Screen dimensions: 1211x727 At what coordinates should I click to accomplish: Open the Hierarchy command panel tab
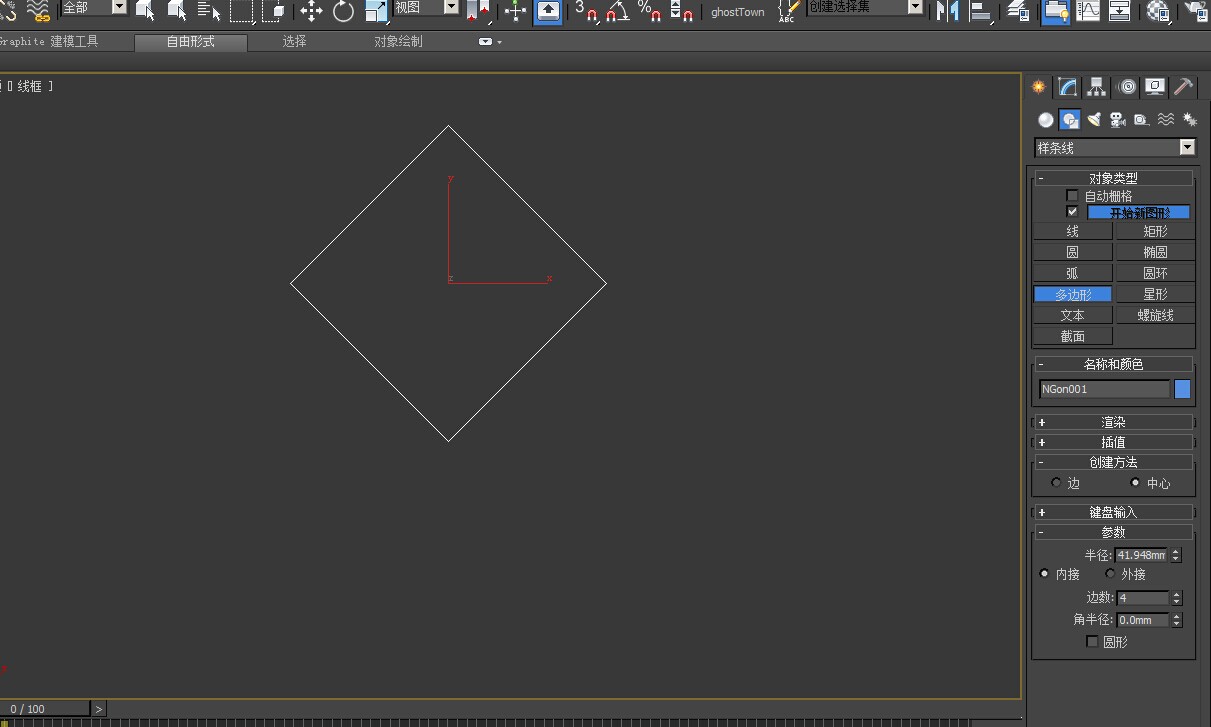1097,87
